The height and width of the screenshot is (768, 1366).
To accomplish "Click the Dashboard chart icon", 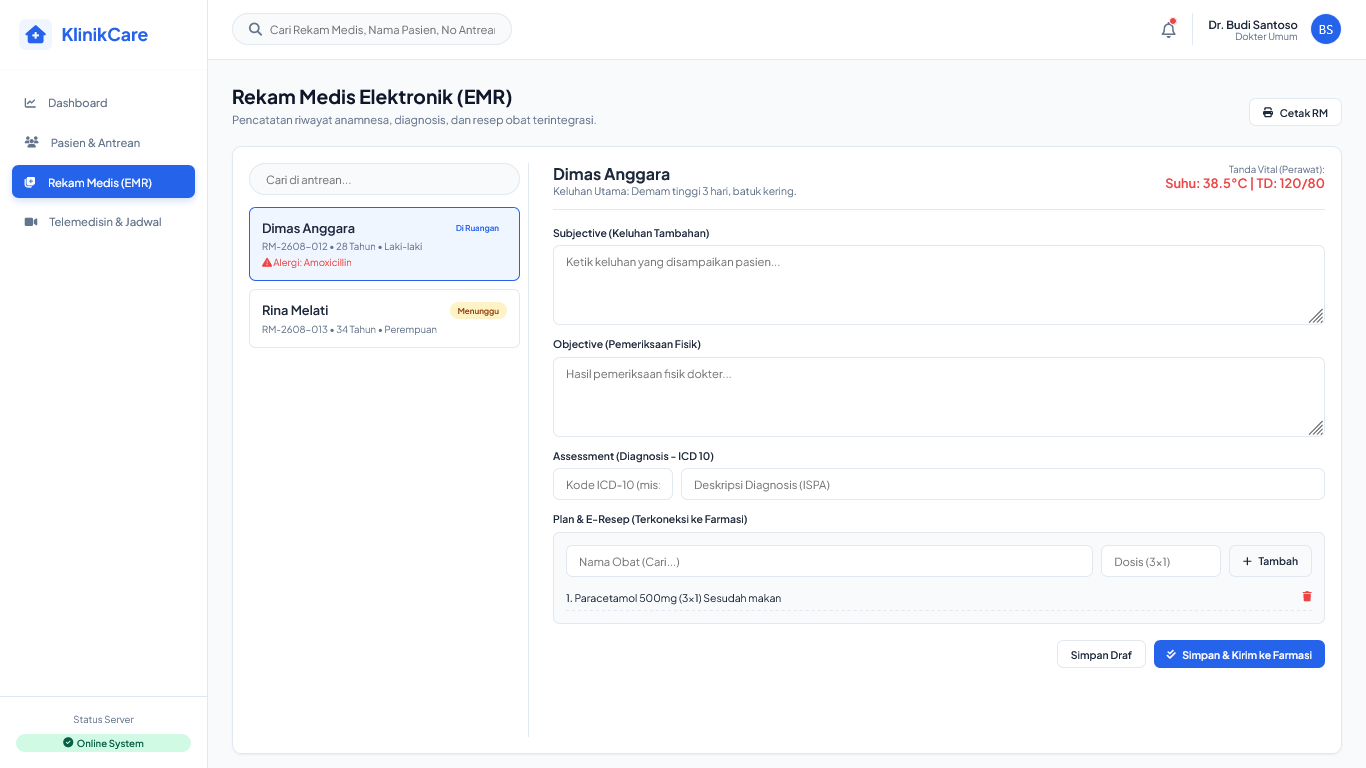I will pyautogui.click(x=30, y=103).
